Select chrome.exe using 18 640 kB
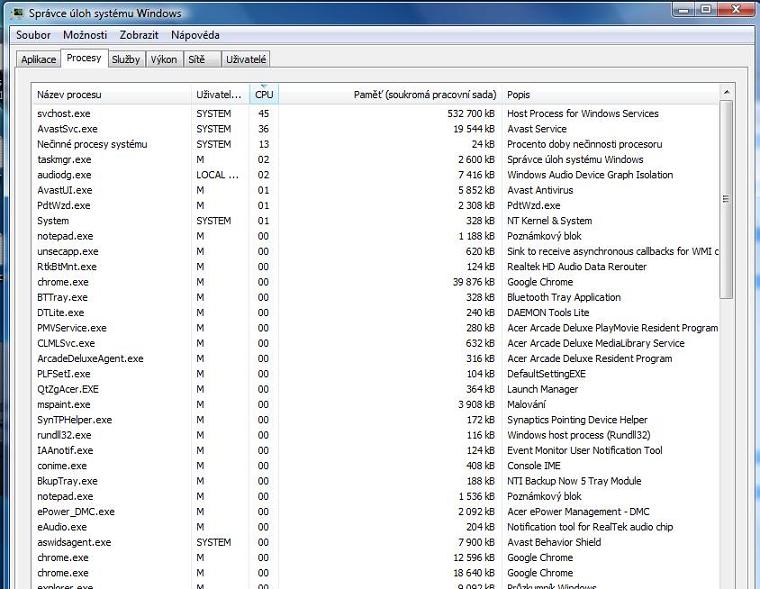760x589 pixels. tap(376, 573)
